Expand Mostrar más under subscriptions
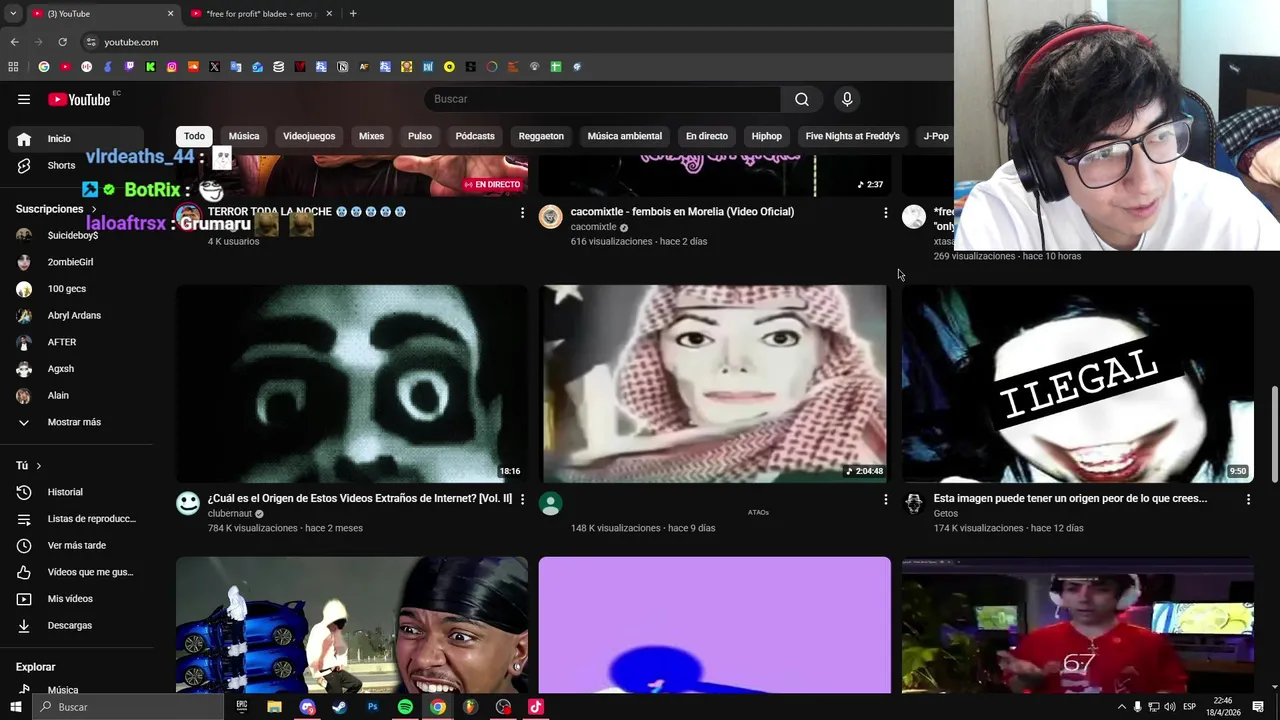Screen dimensions: 1280x720 76,422
